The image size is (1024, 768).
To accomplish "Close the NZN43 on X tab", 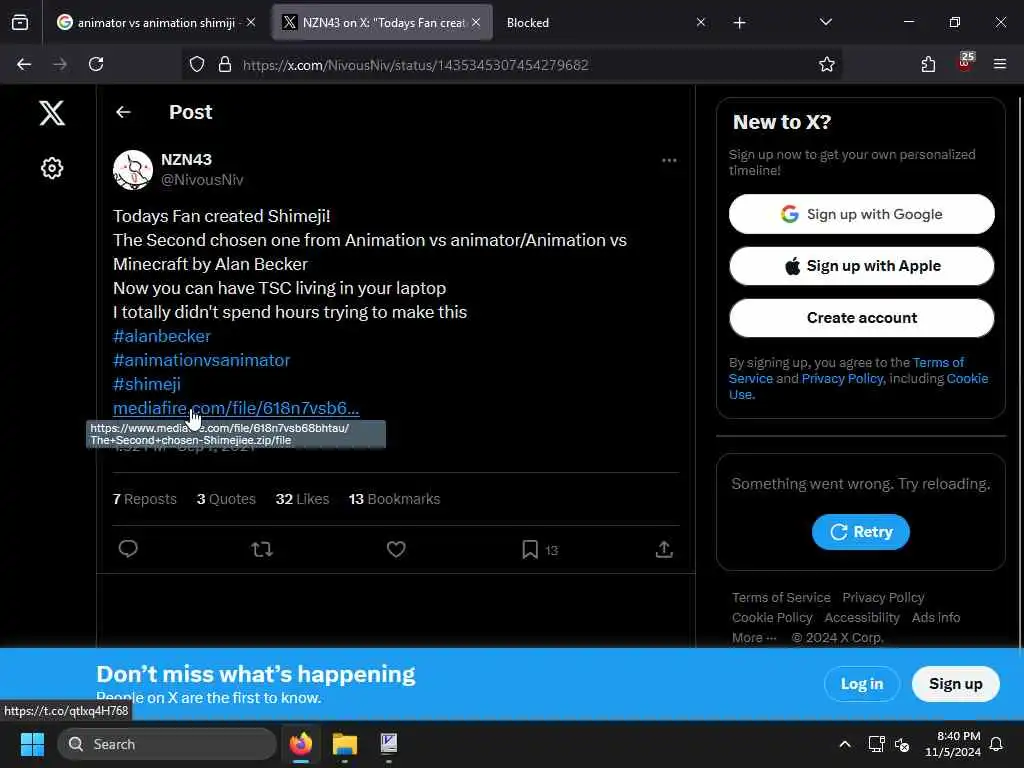I will click(476, 22).
